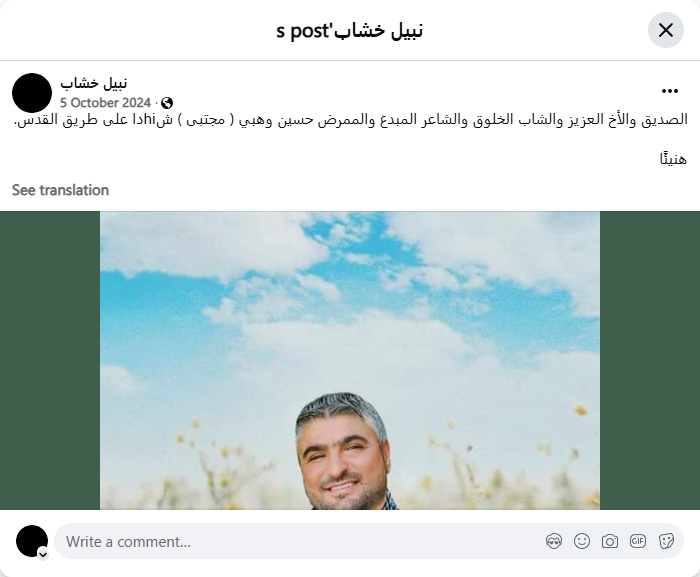
Task: Open the emoji picker in comment box
Action: pos(582,541)
